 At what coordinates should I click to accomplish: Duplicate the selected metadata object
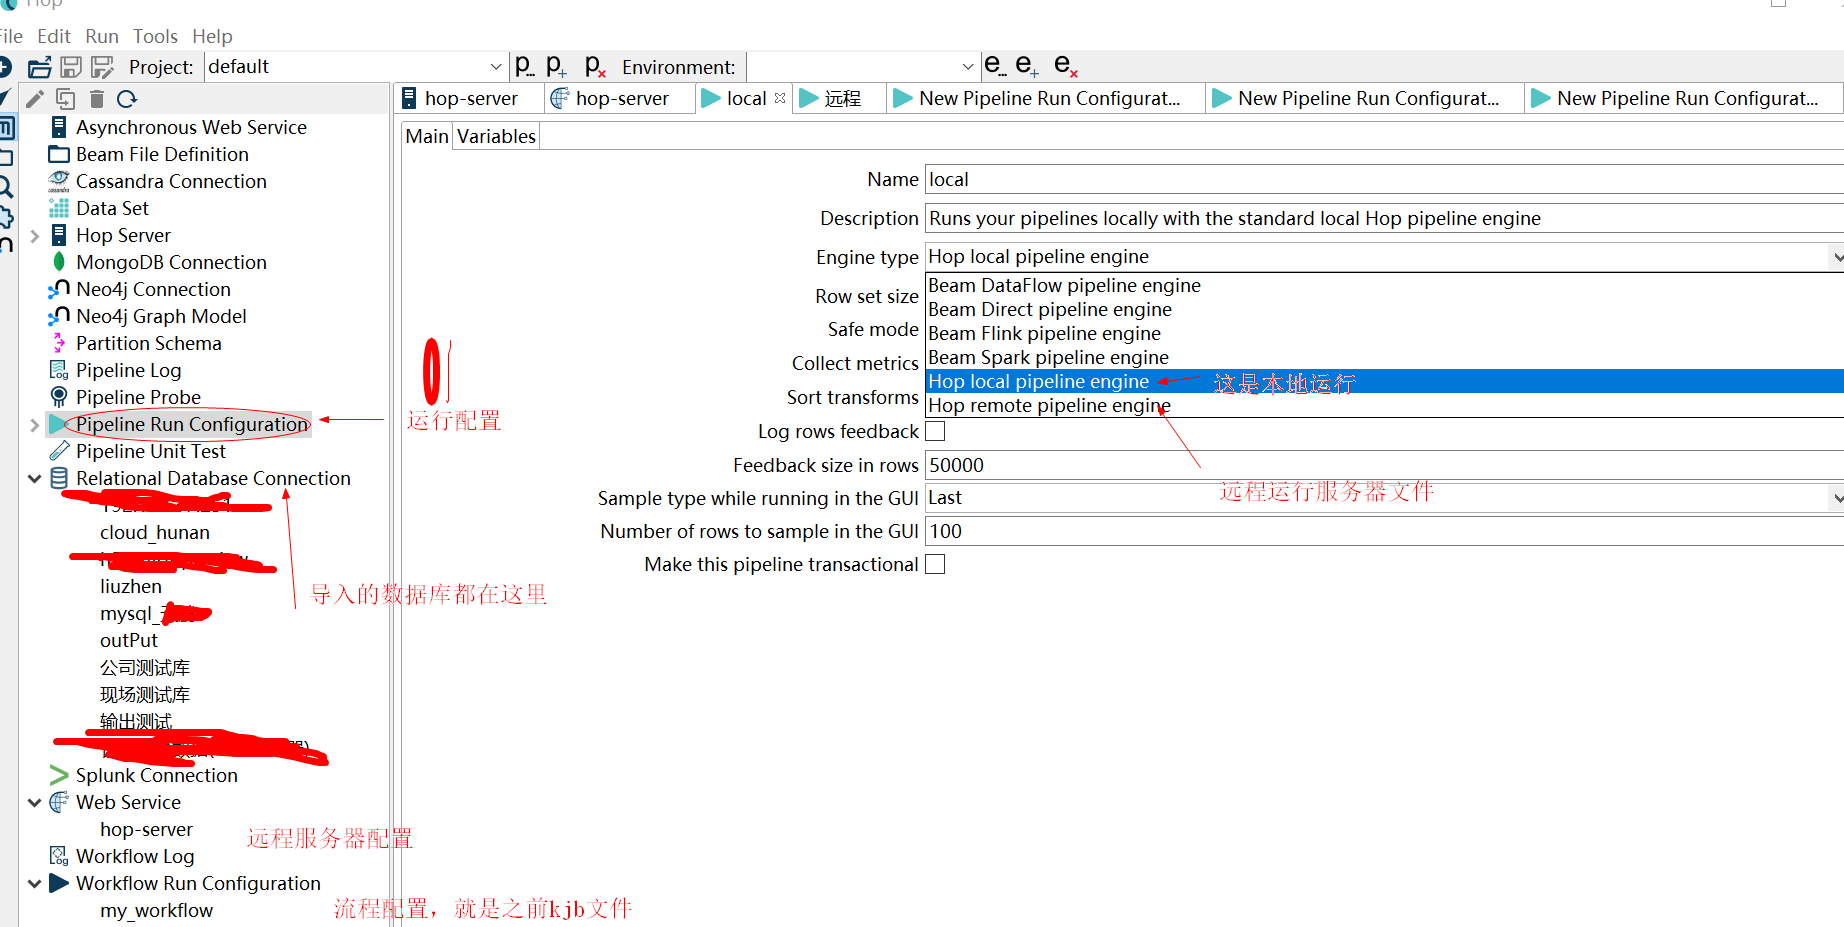click(65, 98)
